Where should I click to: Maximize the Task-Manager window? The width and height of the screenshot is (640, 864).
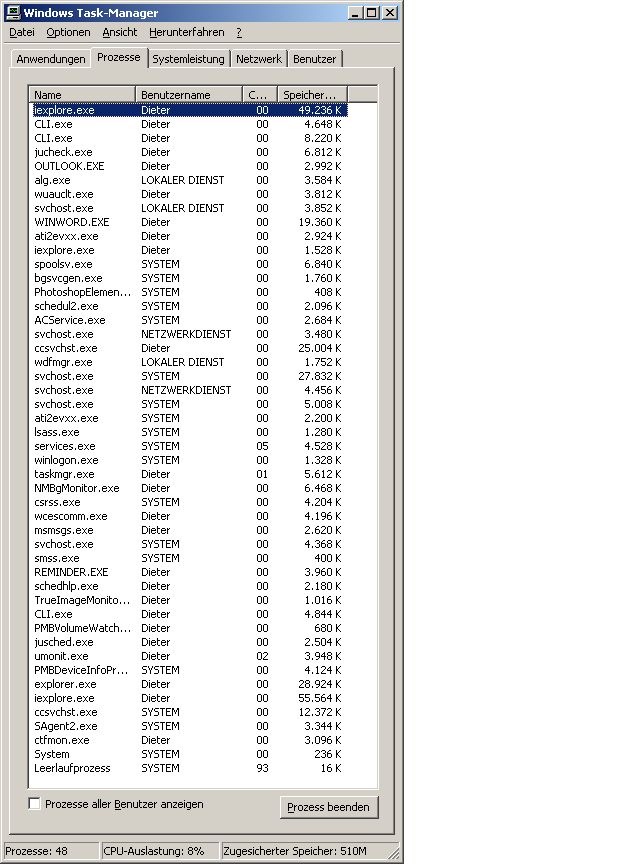point(371,13)
